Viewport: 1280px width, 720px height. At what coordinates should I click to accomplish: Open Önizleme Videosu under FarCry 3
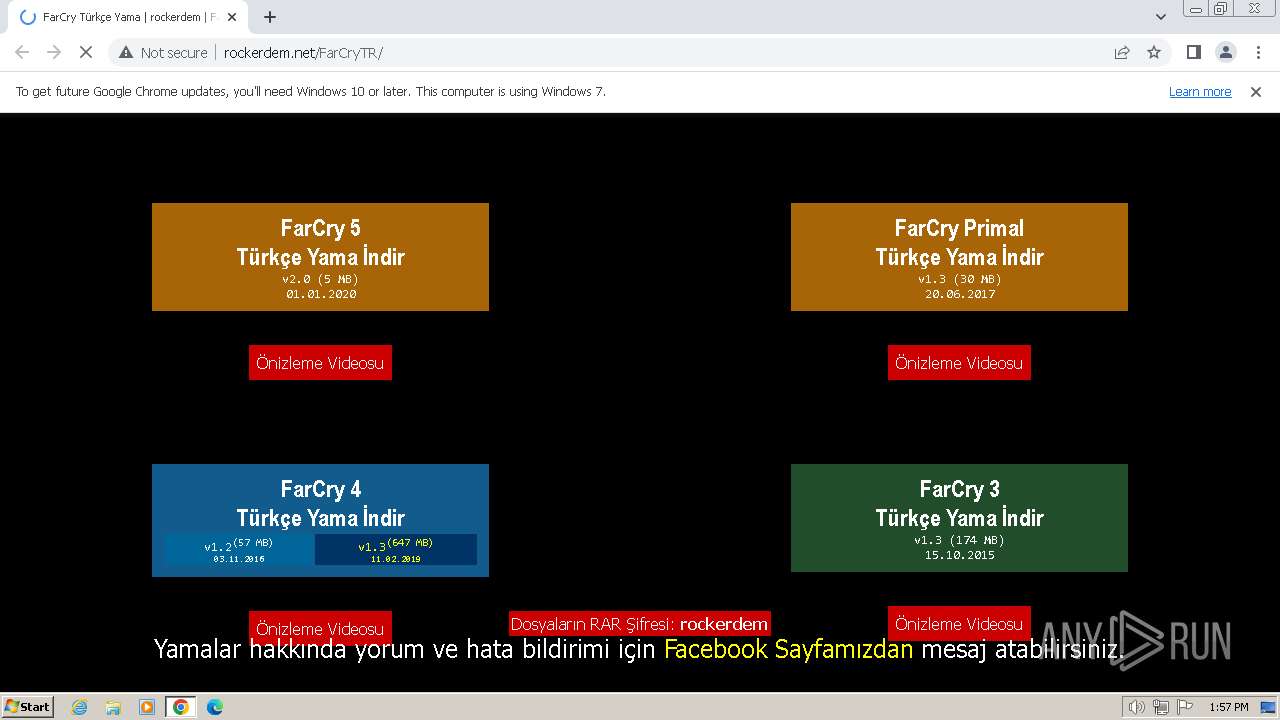(x=959, y=623)
